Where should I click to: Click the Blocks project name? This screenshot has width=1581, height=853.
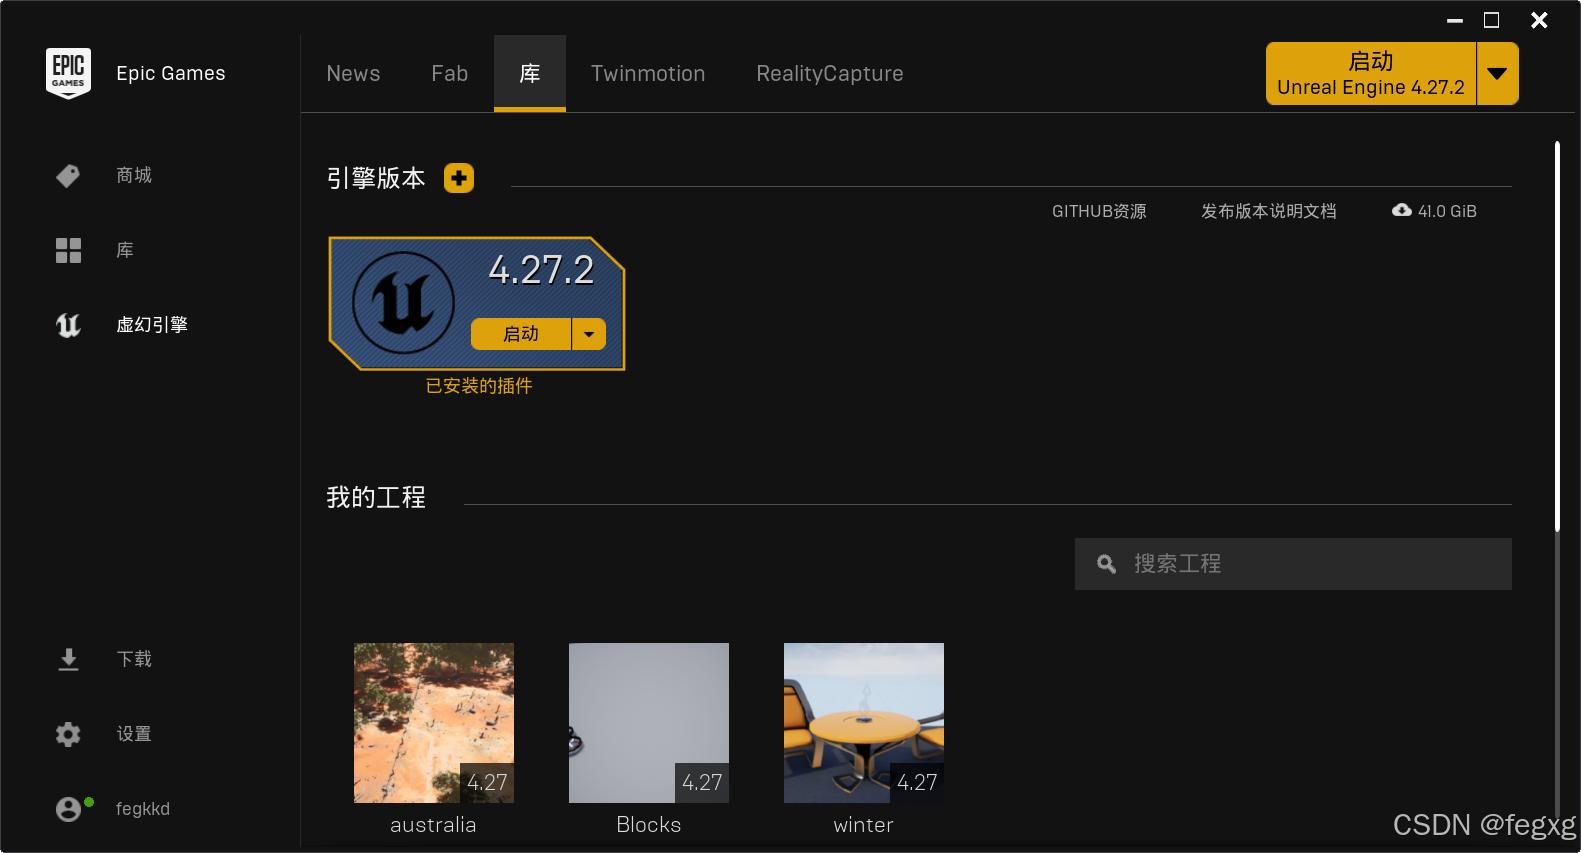pos(649,825)
